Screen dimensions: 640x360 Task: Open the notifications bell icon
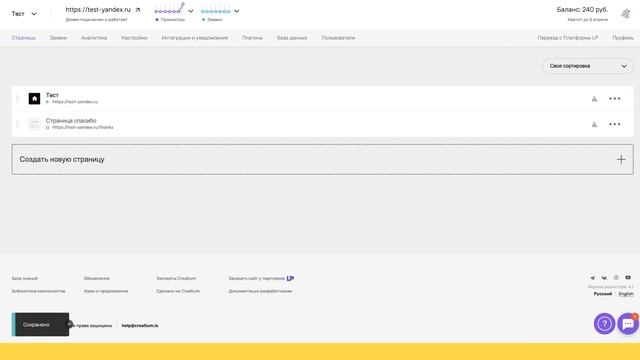click(625, 14)
